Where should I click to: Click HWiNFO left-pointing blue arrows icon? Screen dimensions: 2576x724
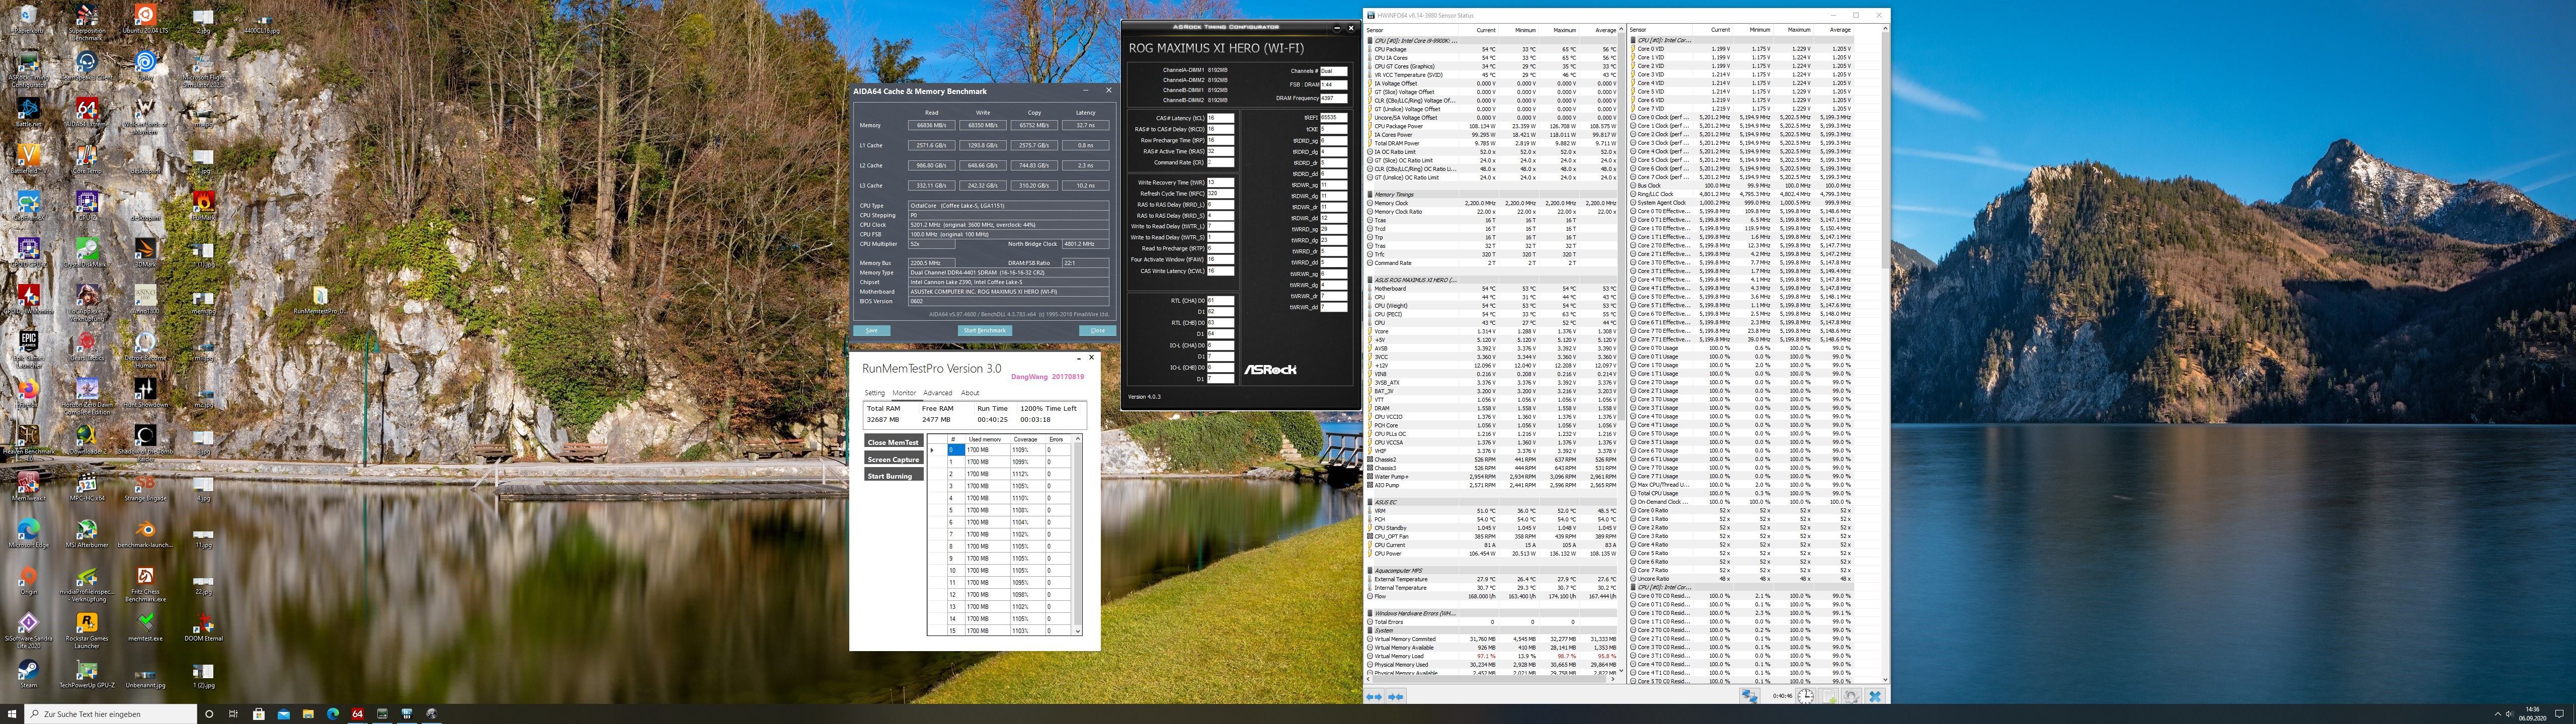coord(1375,696)
